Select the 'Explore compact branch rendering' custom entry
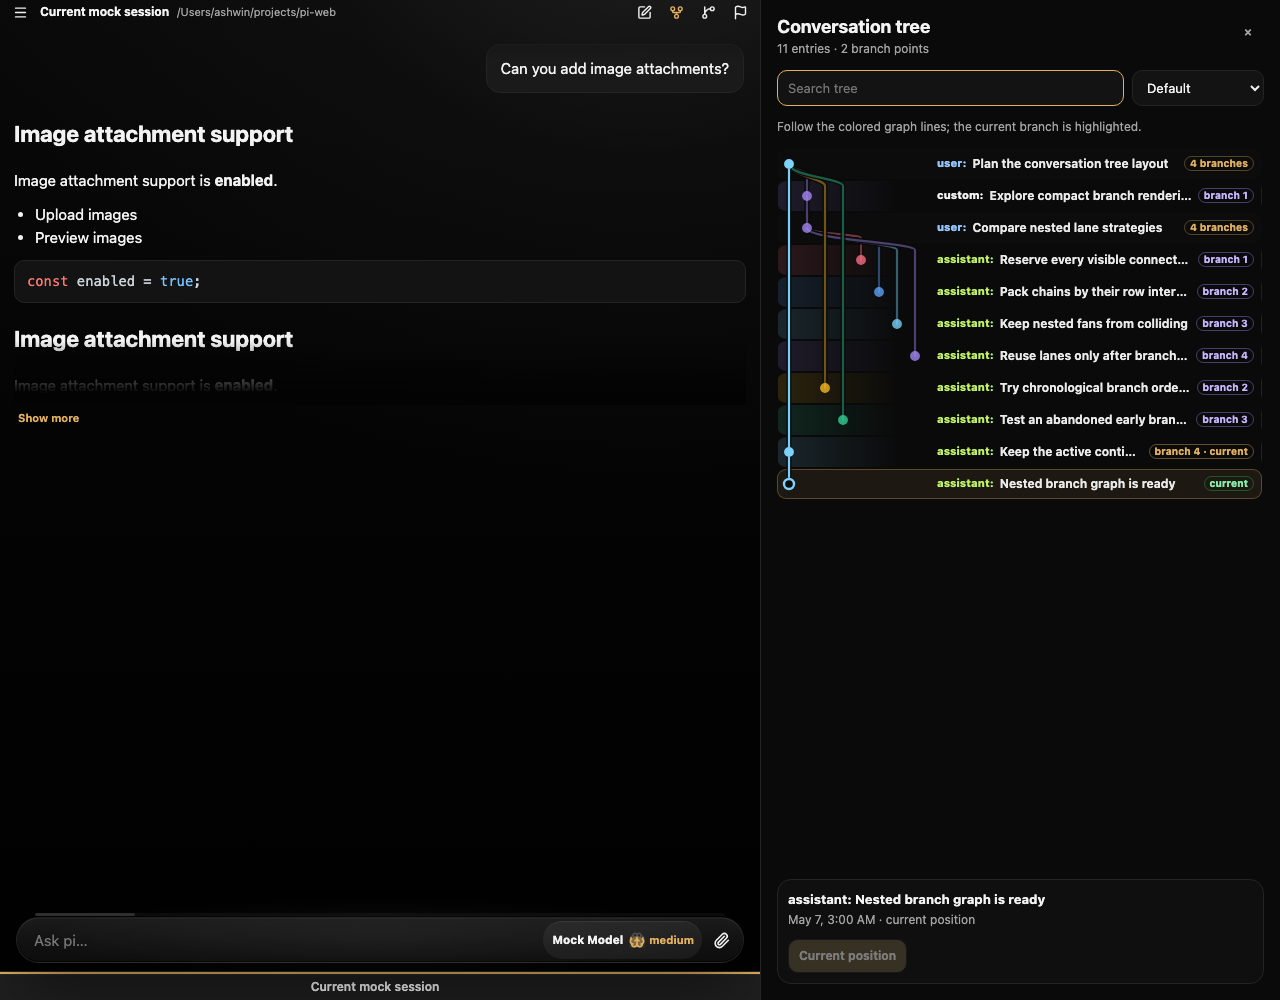Image resolution: width=1280 pixels, height=1000 pixels. click(1019, 196)
